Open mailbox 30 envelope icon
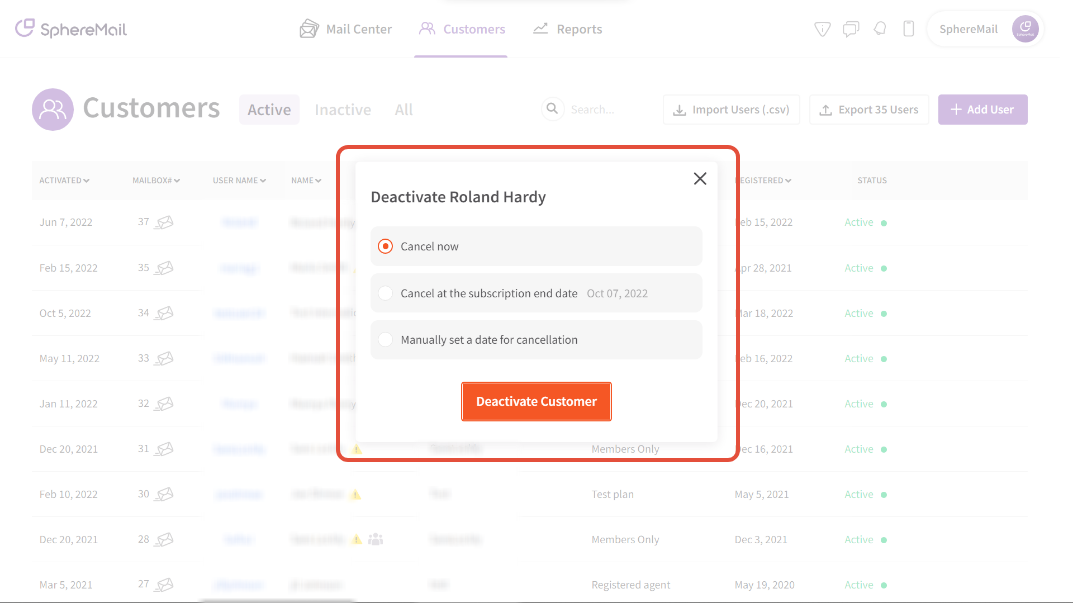Screen dimensions: 1073x603 coord(164,494)
